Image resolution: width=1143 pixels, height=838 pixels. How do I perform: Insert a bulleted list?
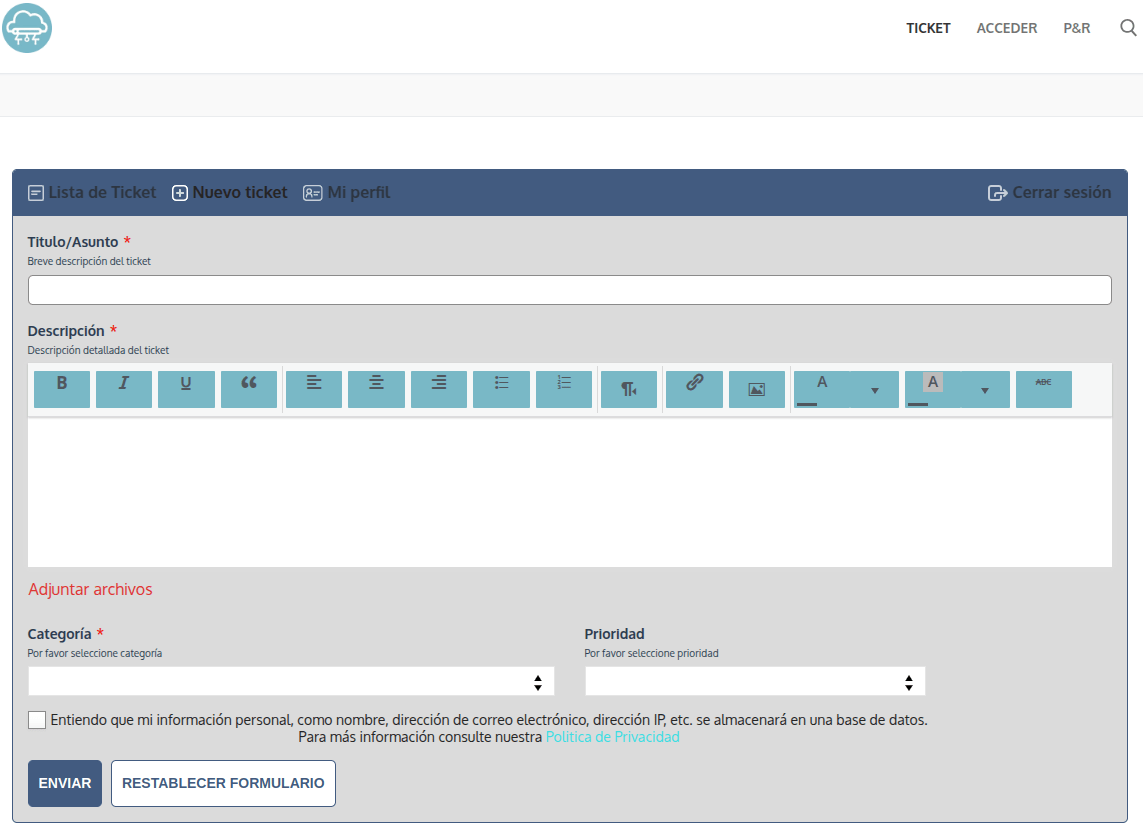pos(501,389)
